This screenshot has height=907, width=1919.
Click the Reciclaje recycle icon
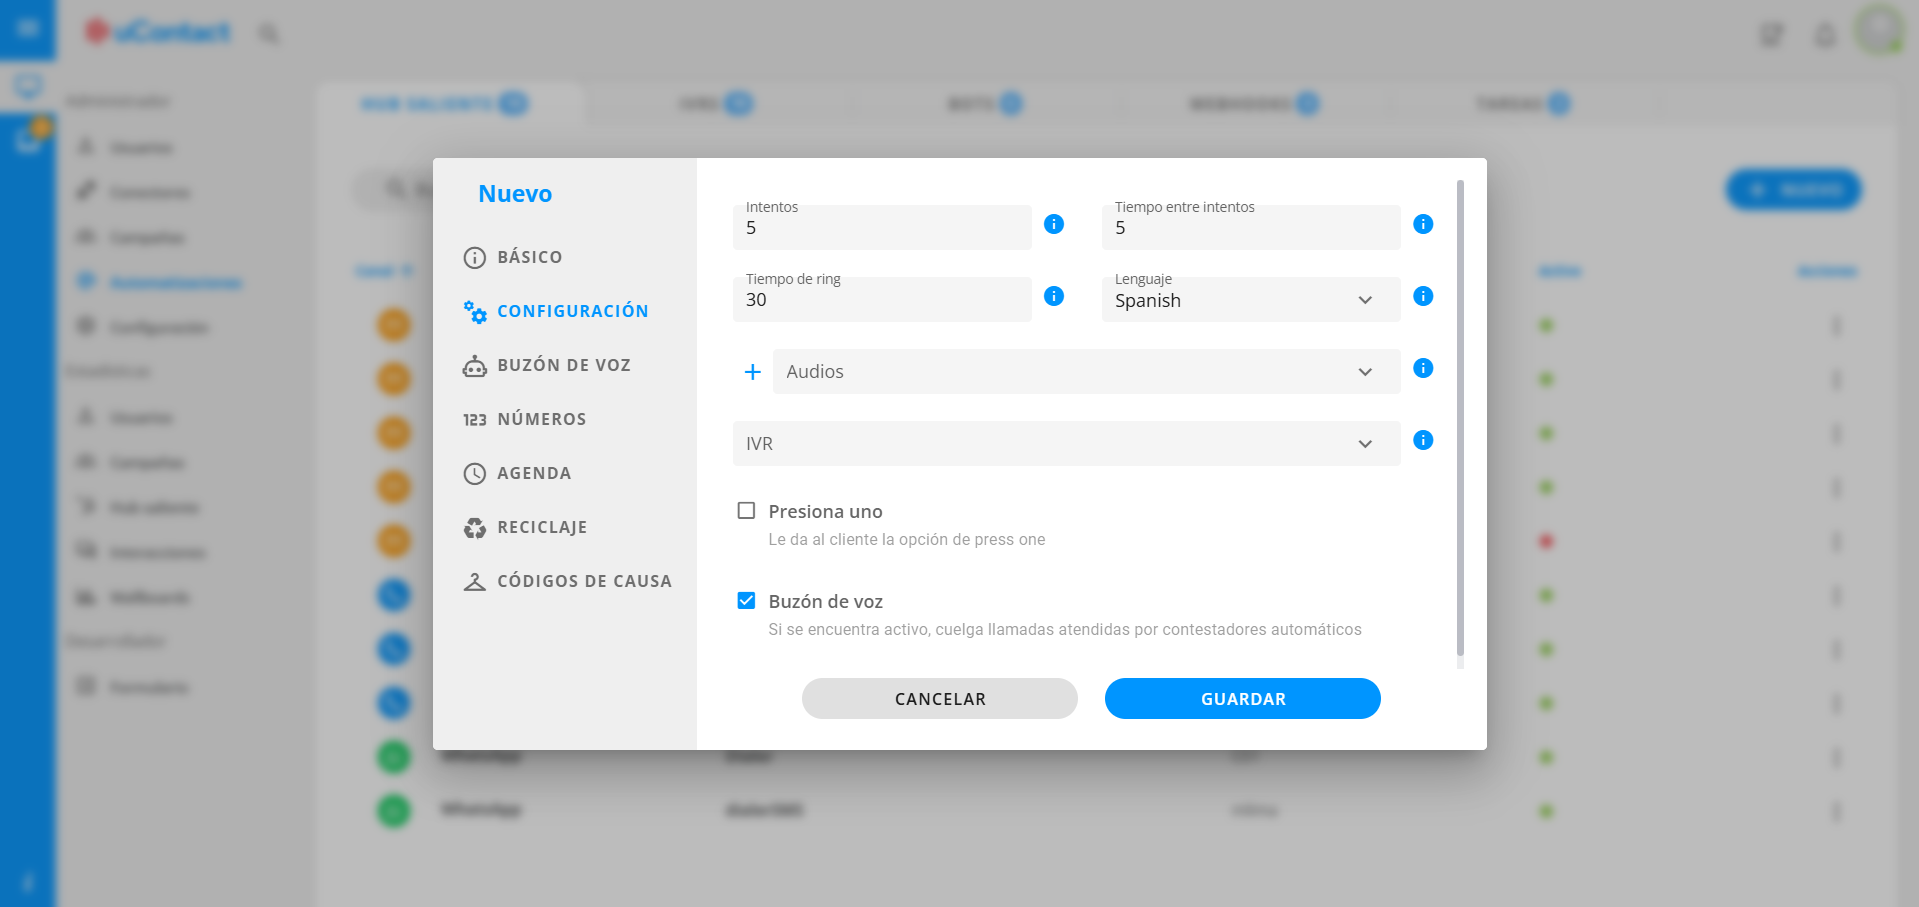click(475, 528)
